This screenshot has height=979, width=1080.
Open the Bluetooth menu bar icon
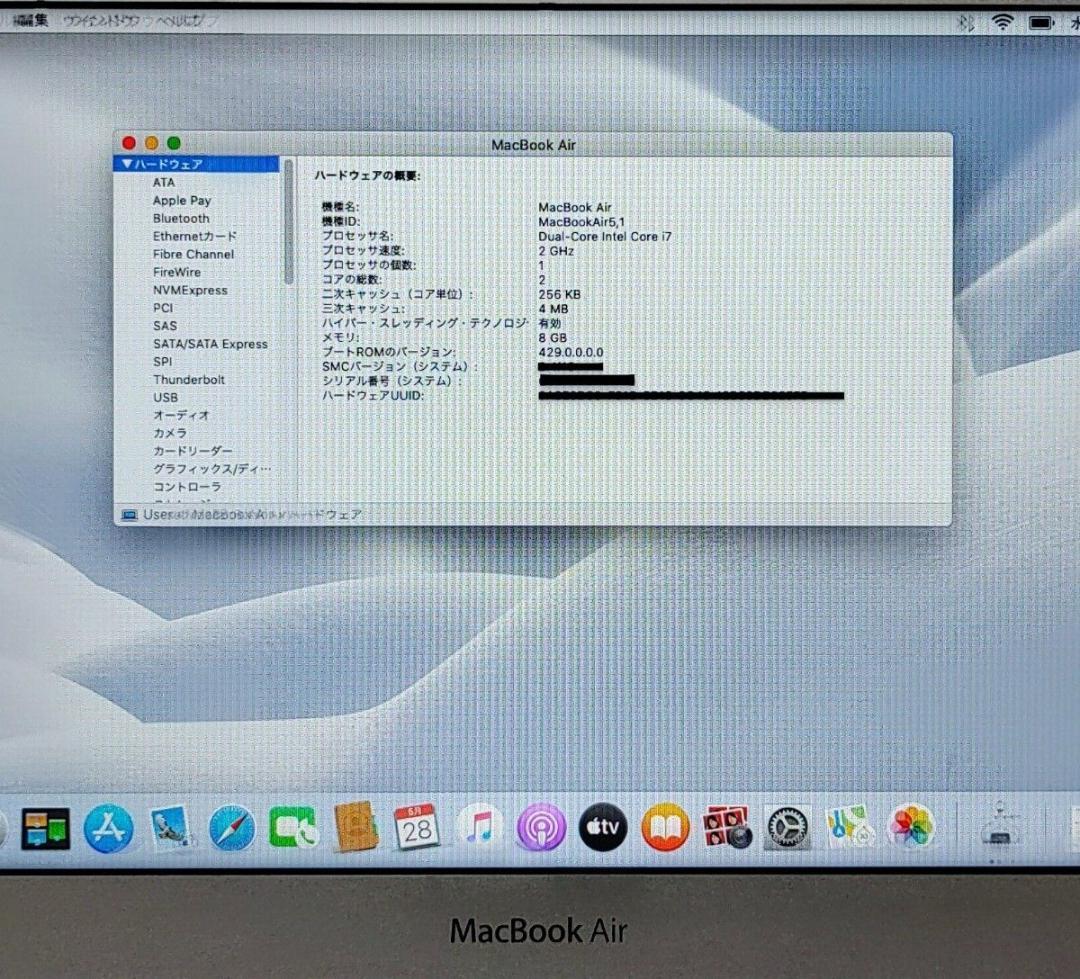[964, 21]
